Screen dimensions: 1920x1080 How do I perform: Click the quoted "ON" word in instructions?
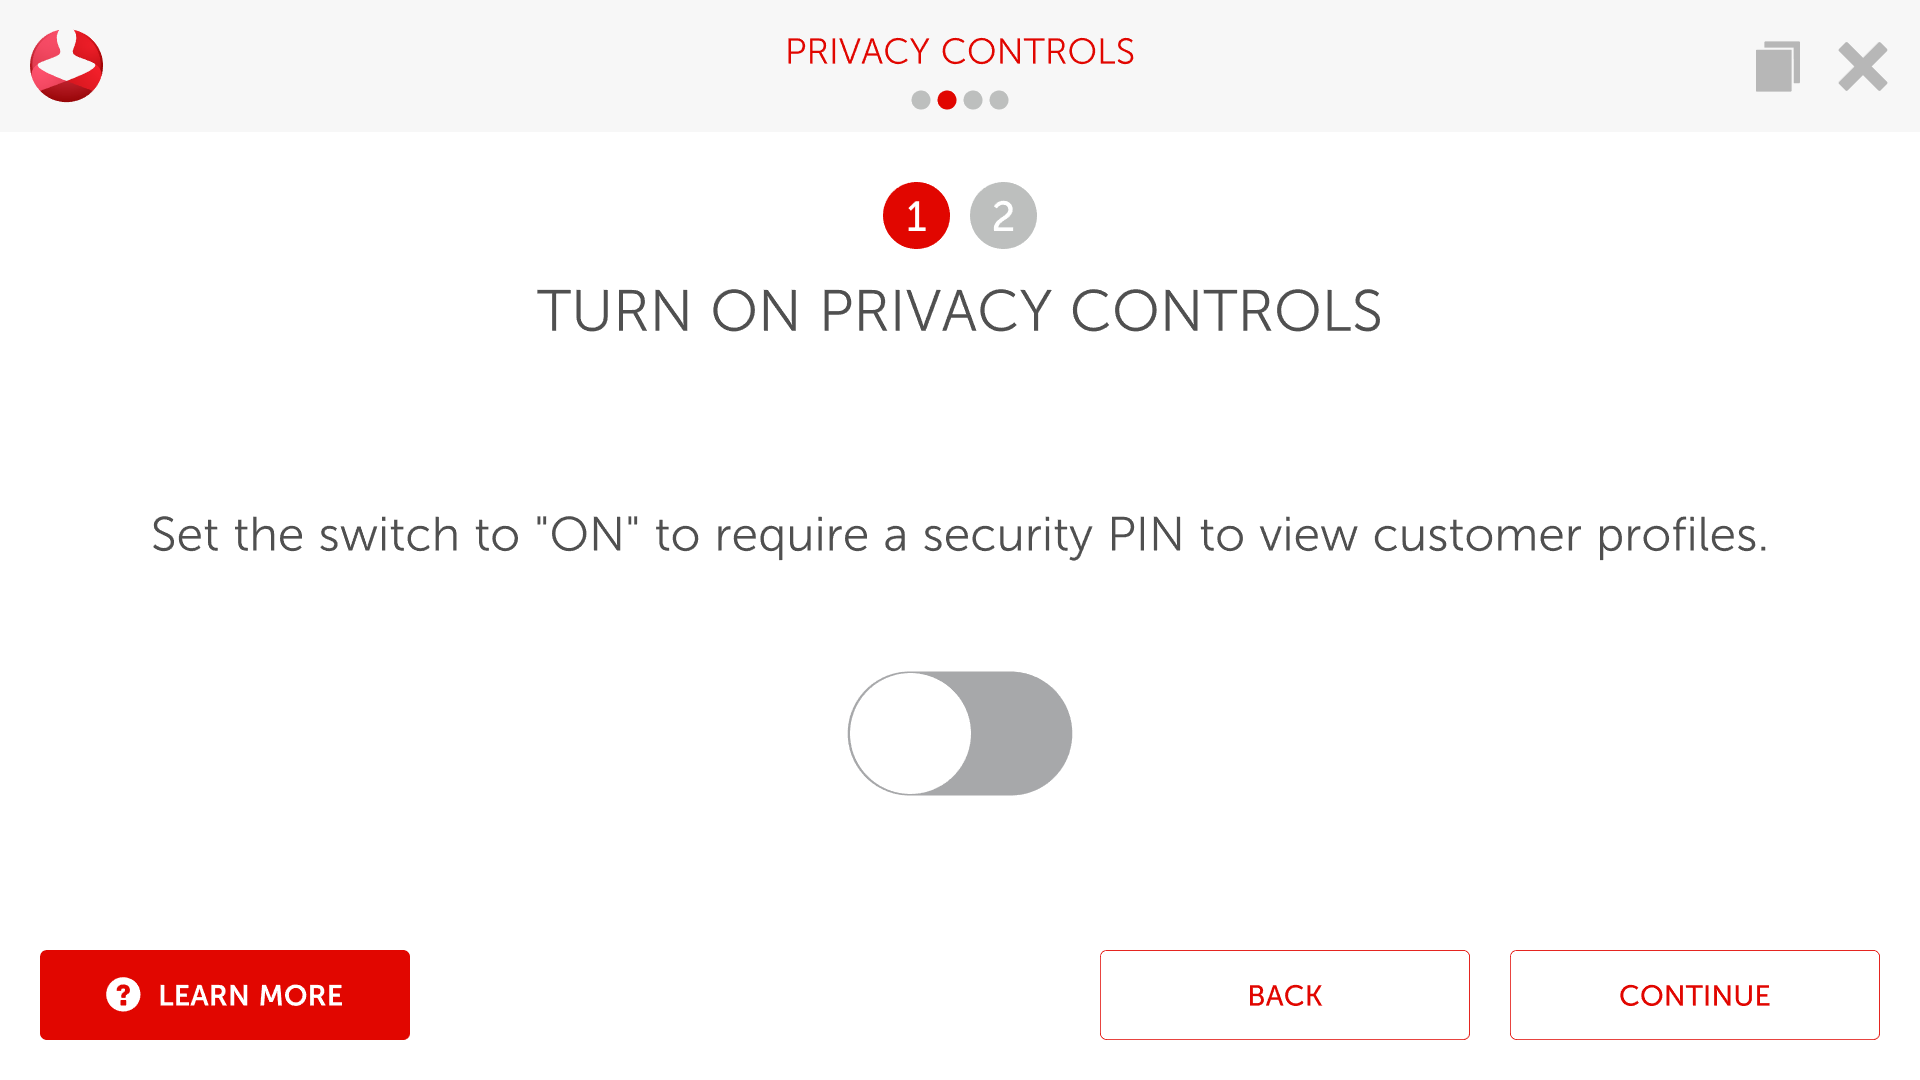pyautogui.click(x=587, y=535)
